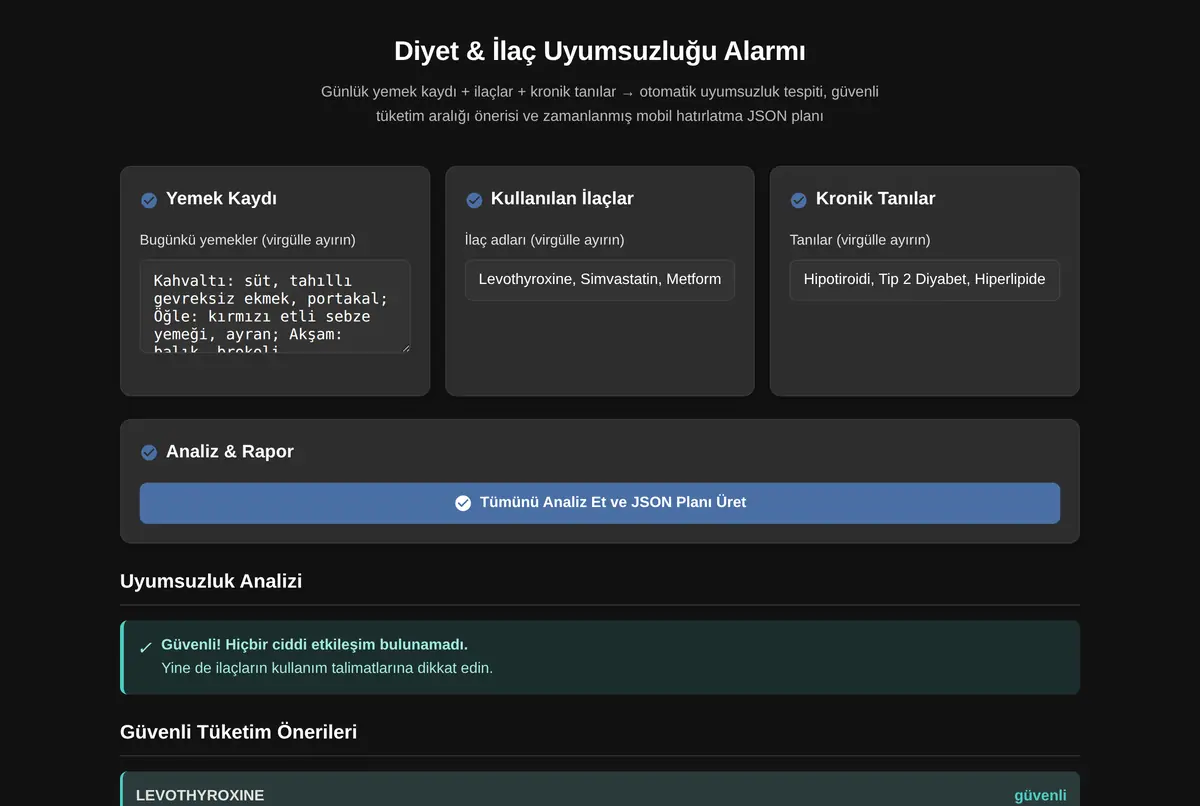
Task: Click the güvenli status on the LEVOTHYROXINE card
Action: pos(1040,796)
